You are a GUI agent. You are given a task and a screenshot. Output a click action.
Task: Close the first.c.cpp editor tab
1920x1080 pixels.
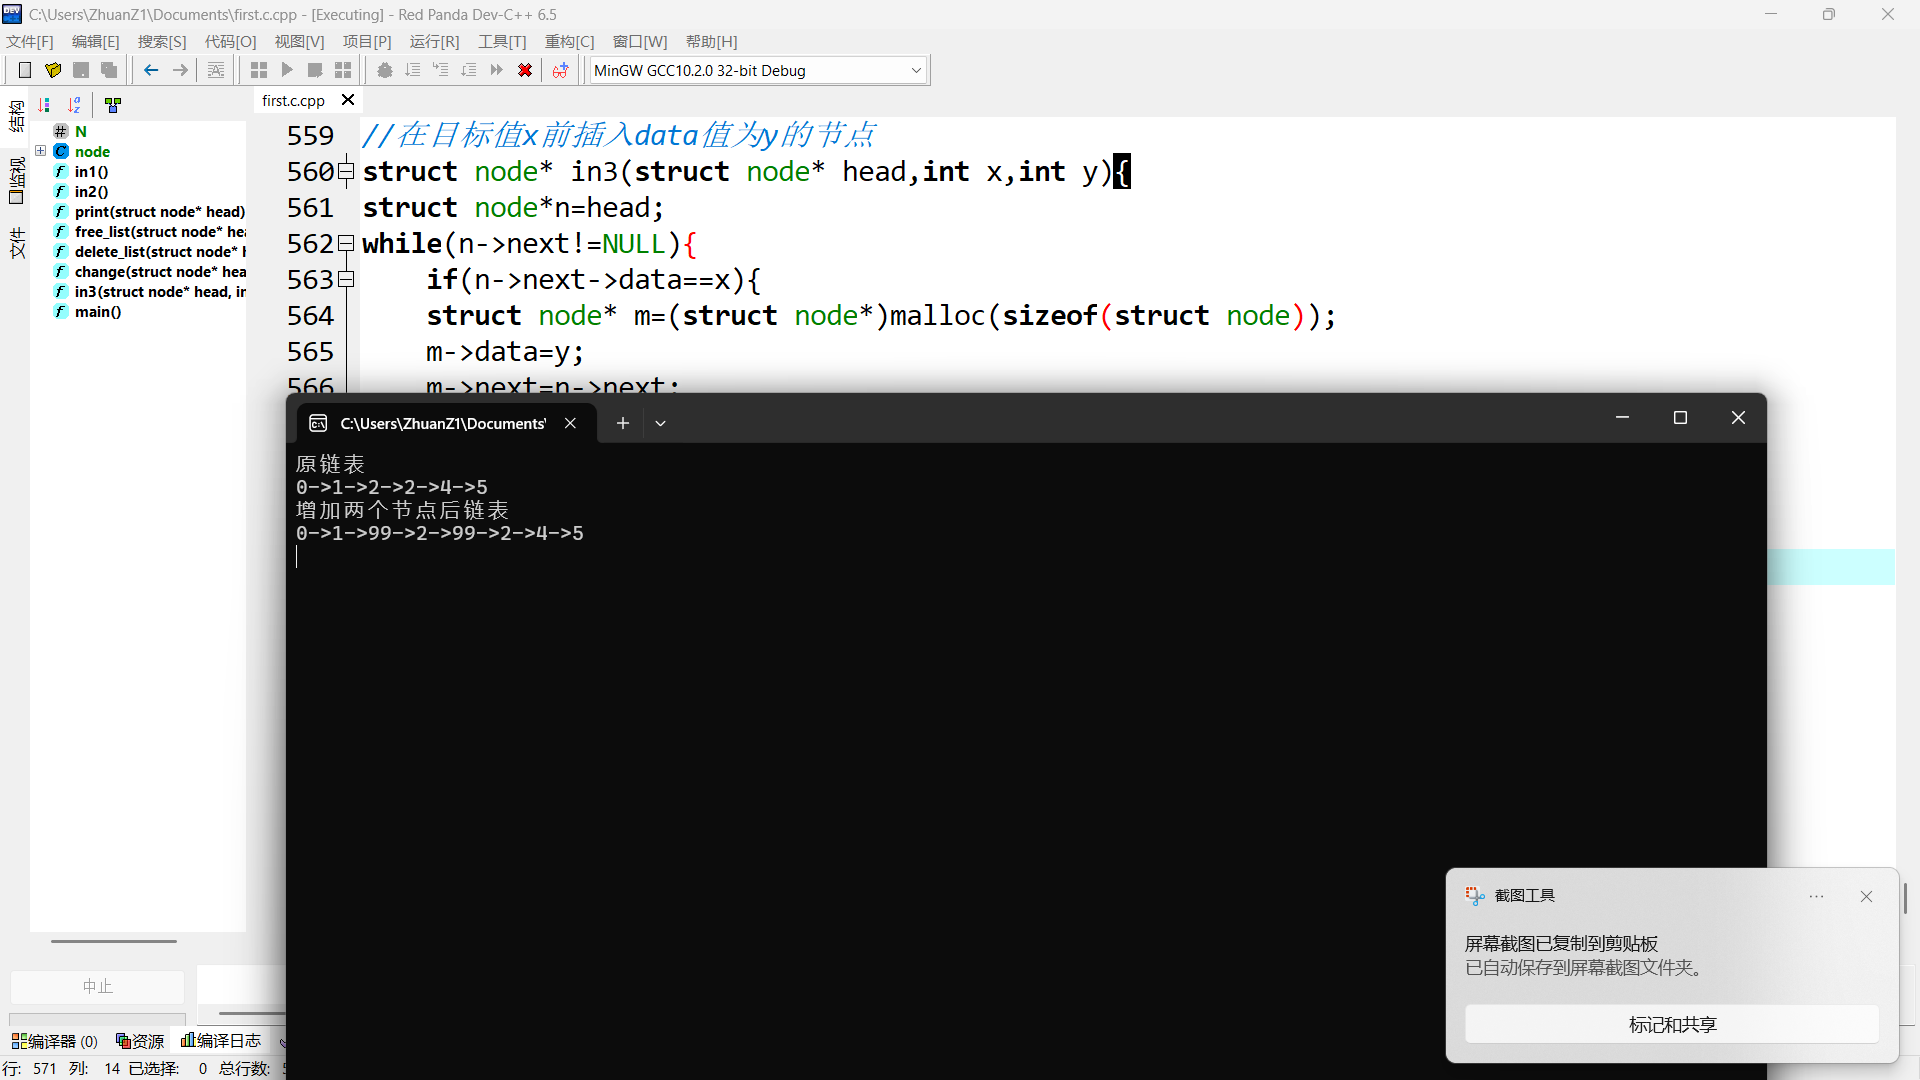[x=348, y=100]
